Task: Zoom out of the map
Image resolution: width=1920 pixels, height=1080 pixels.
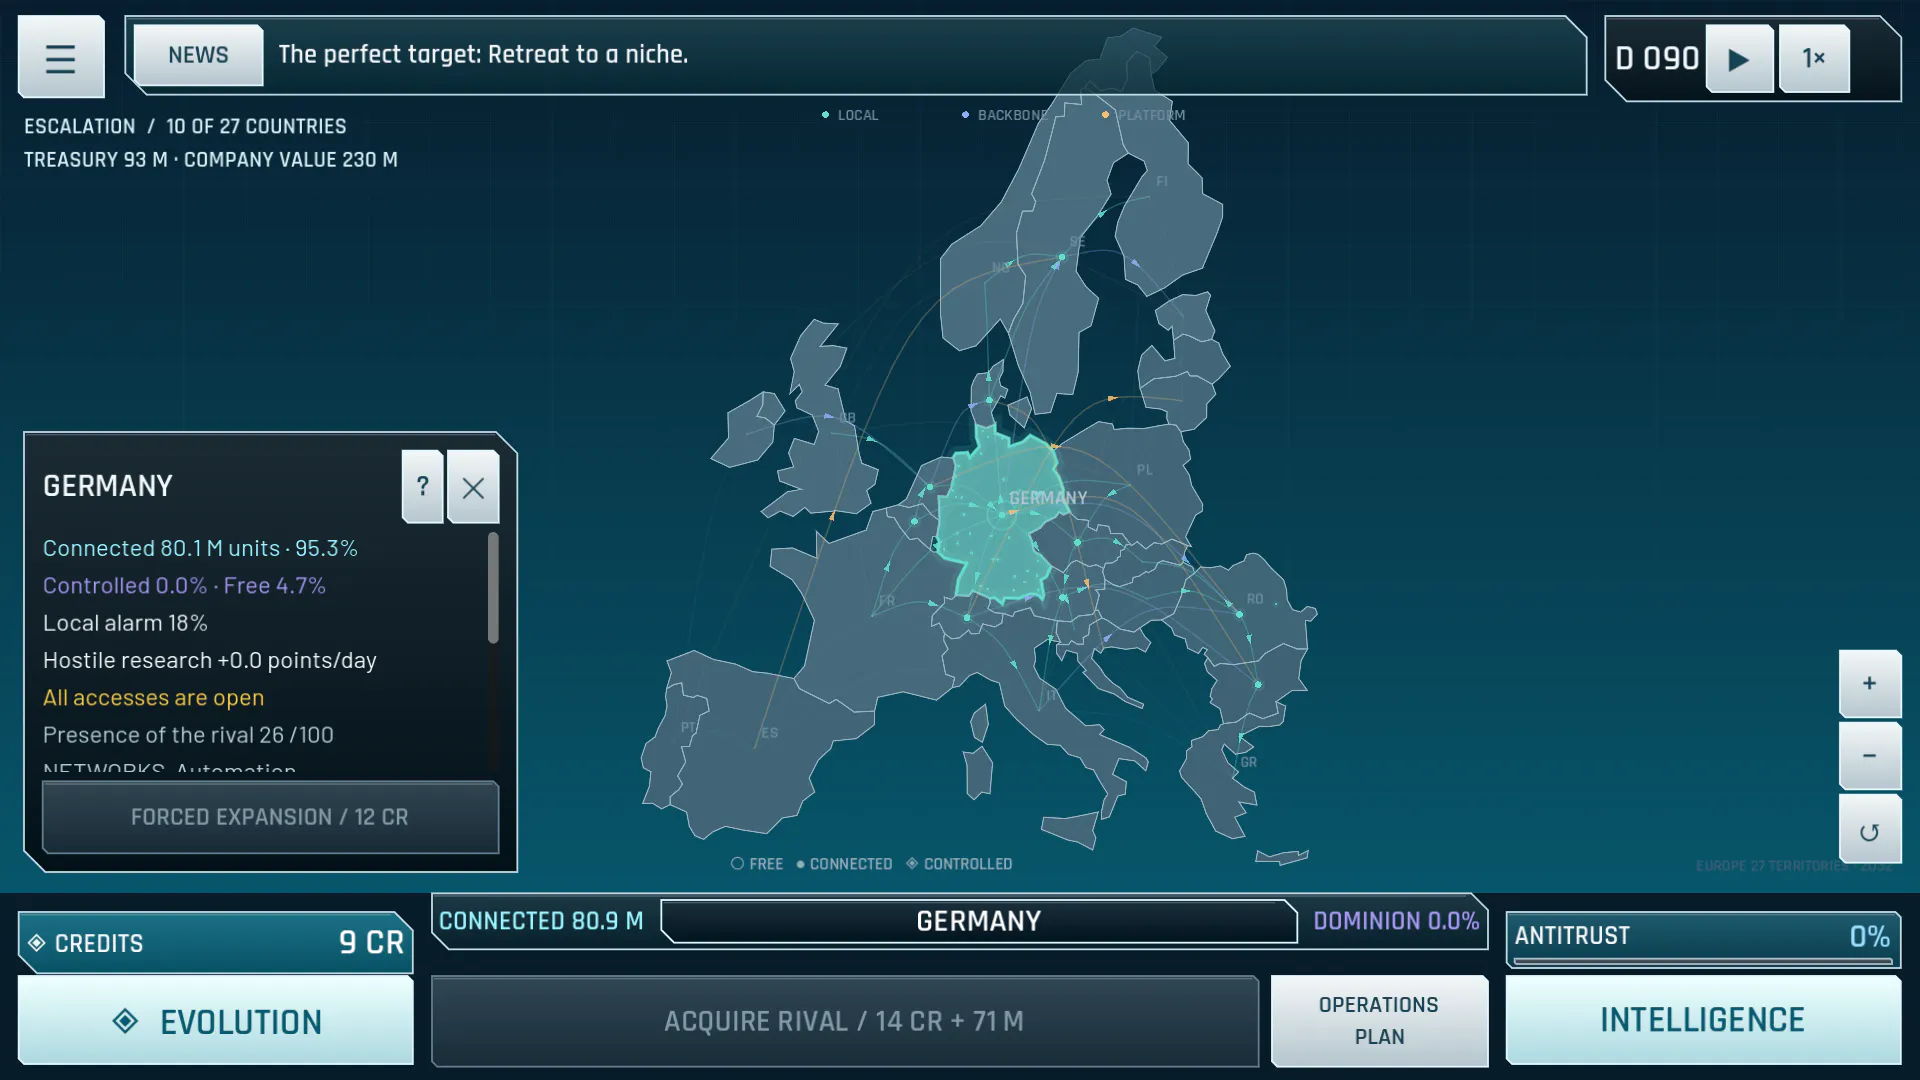Action: tap(1869, 756)
